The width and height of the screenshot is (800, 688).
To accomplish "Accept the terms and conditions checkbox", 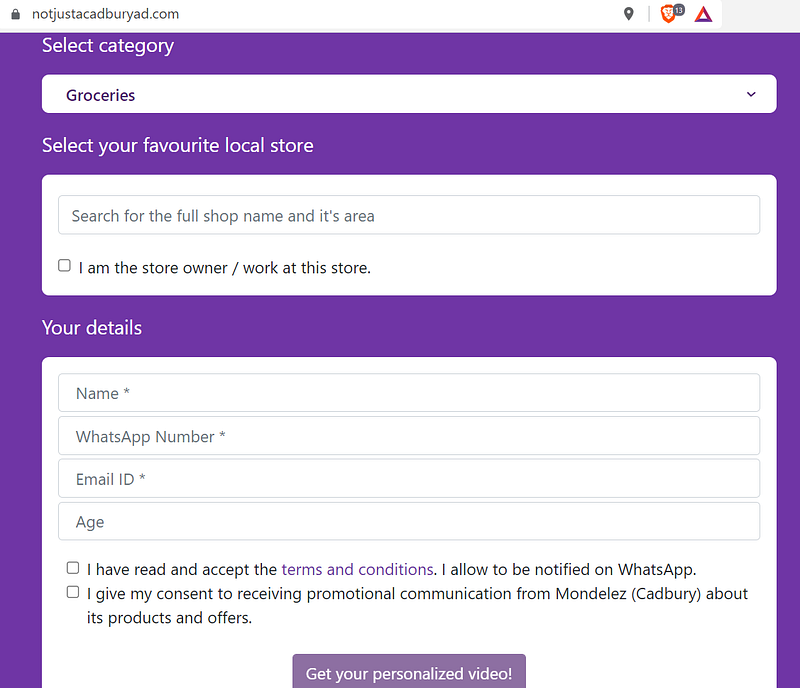I will [x=73, y=568].
